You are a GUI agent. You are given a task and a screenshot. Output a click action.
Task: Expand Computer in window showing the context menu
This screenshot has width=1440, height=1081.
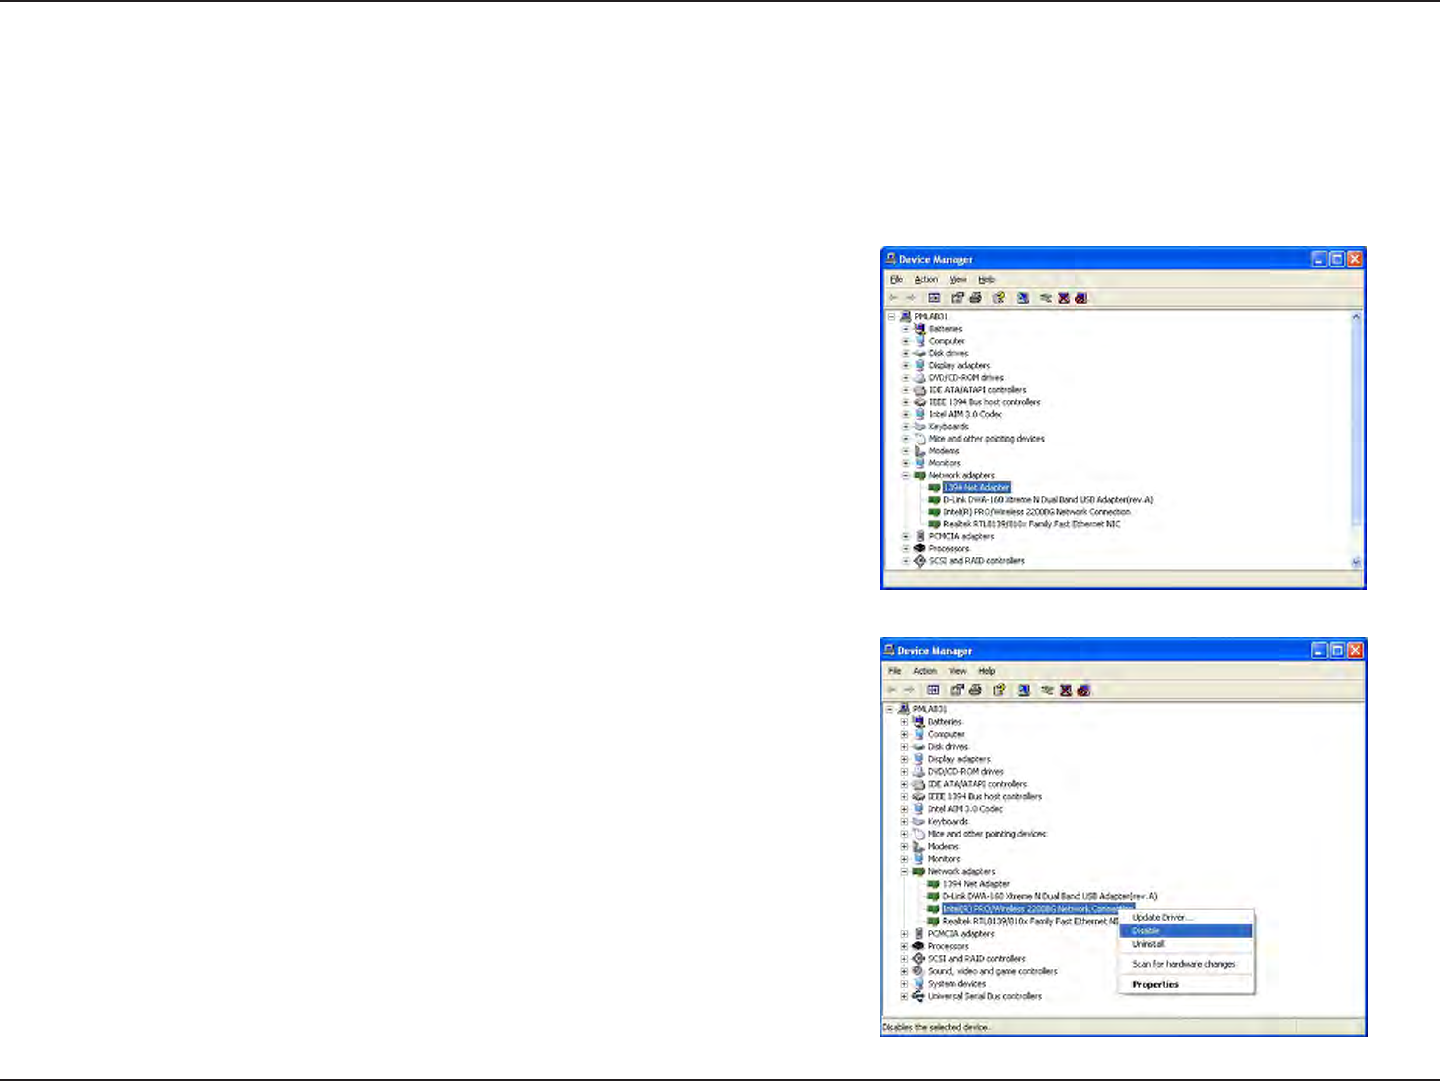coord(904,734)
